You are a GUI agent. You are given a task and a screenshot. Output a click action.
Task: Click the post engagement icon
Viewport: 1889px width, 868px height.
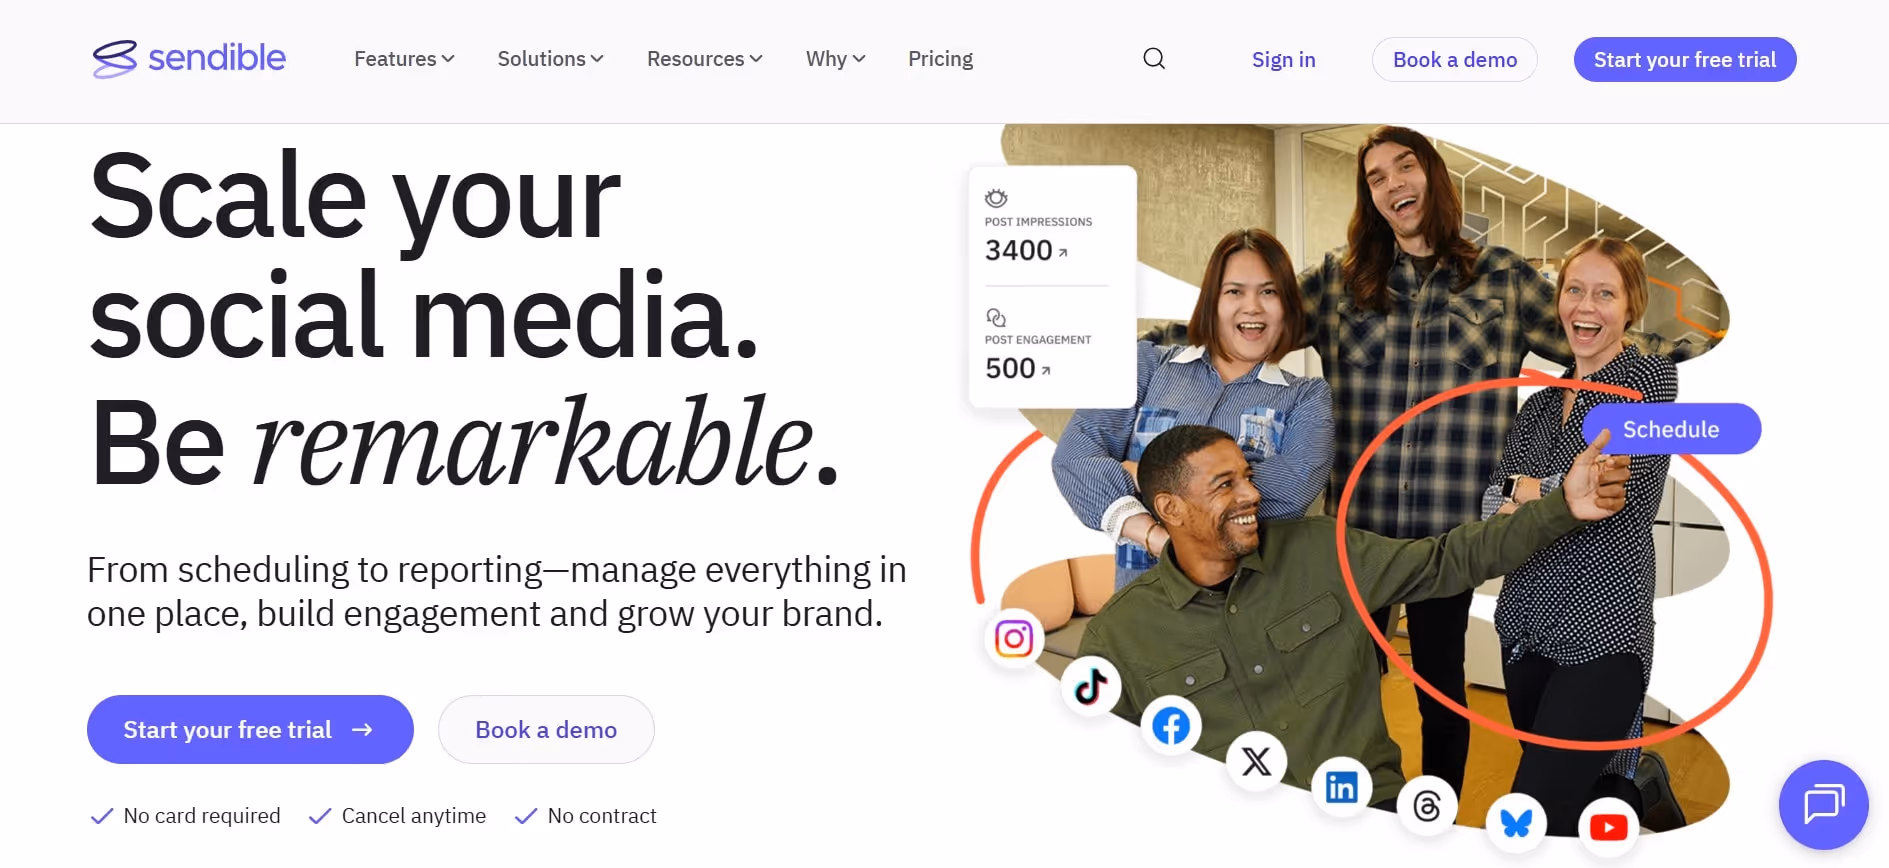pyautogui.click(x=996, y=318)
